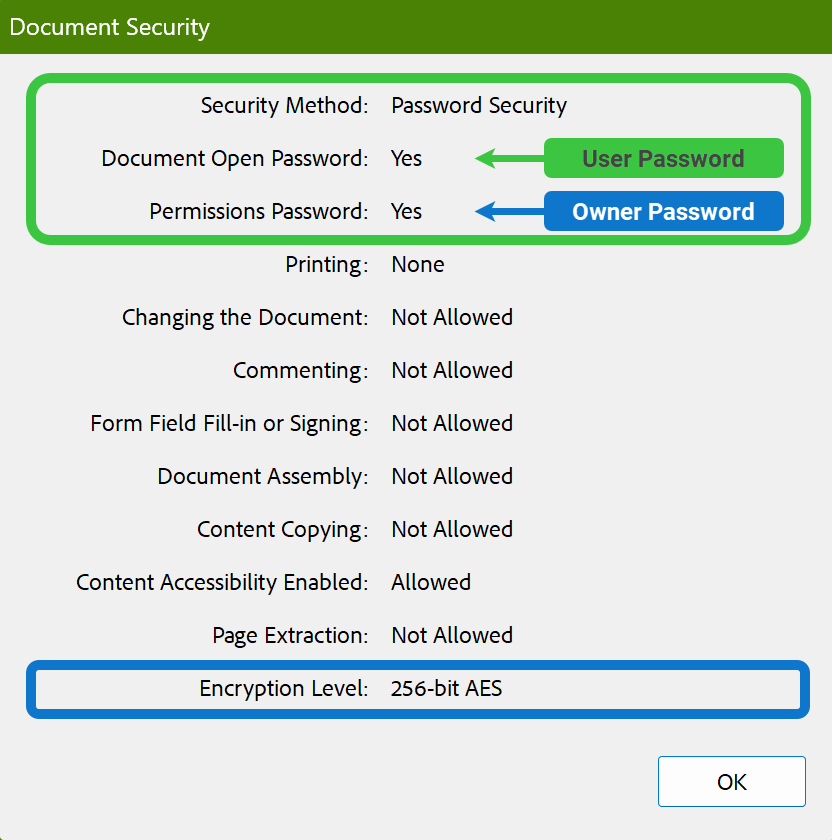The width and height of the screenshot is (832, 840).
Task: Click the Content Accessibility Enabled label
Action: point(223,582)
